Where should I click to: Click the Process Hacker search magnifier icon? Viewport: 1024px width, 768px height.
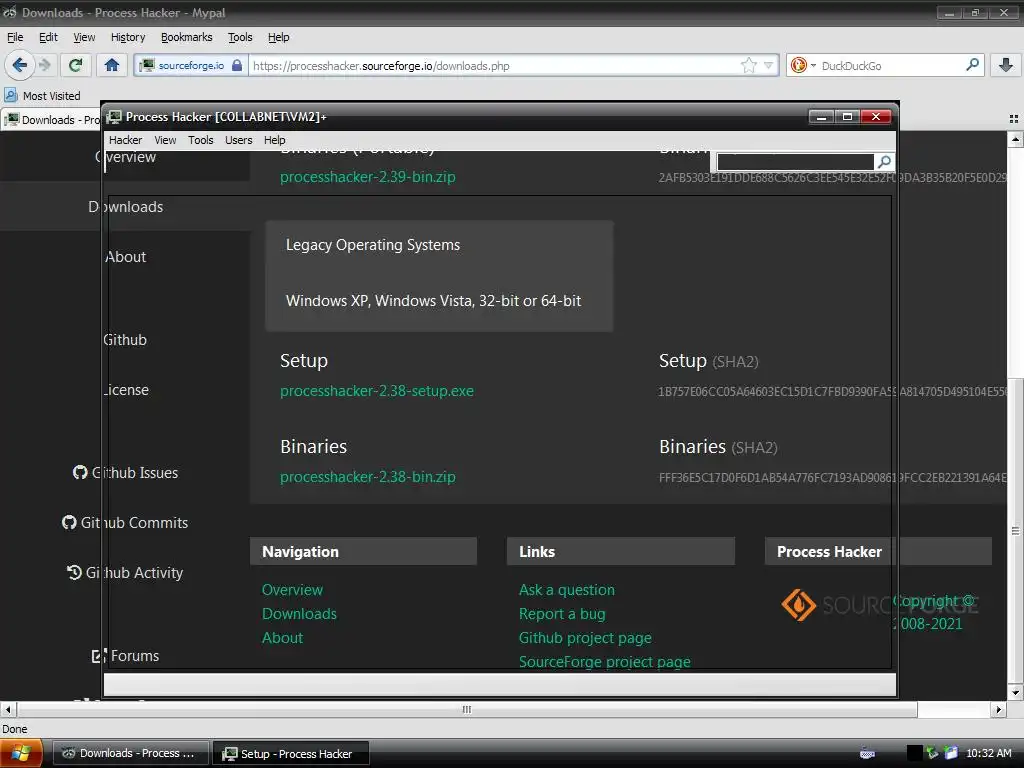click(884, 161)
